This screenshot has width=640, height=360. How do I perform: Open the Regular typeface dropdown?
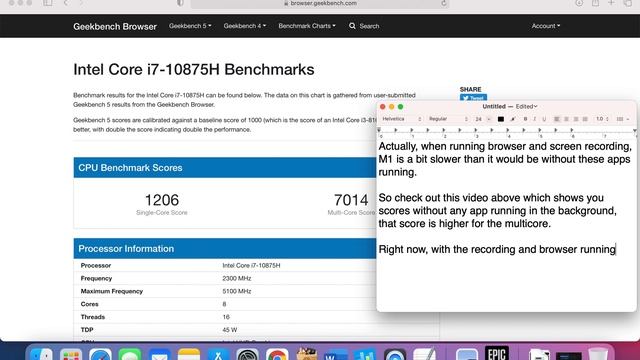click(x=448, y=119)
